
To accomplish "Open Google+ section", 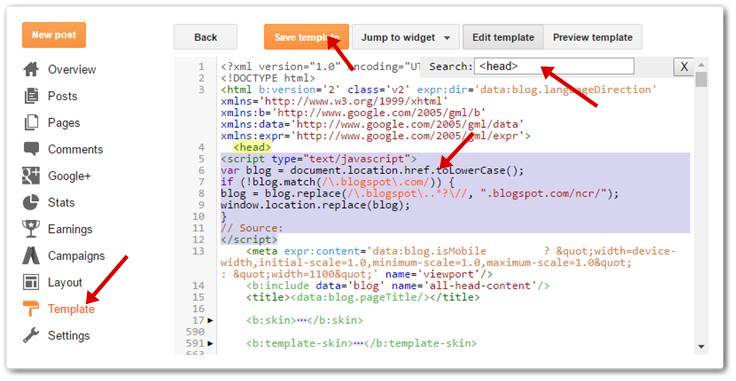I will coord(69,176).
